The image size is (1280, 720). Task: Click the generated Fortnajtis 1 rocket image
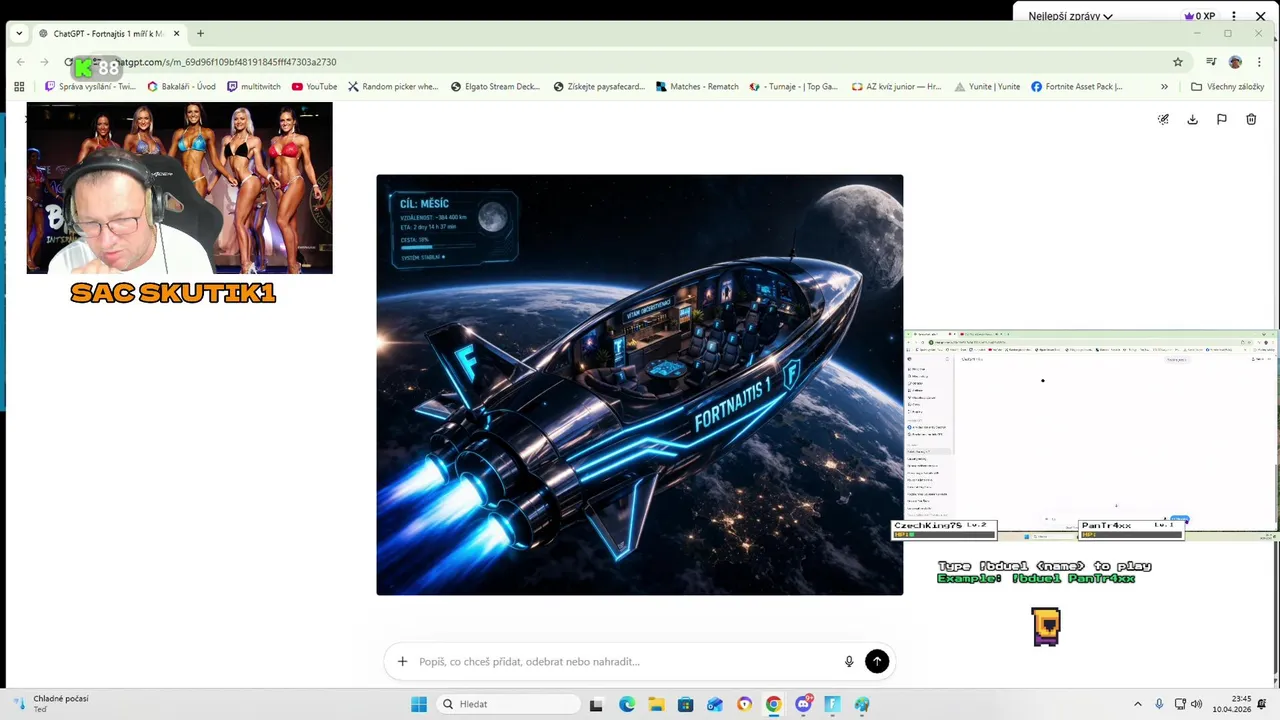[x=639, y=385]
